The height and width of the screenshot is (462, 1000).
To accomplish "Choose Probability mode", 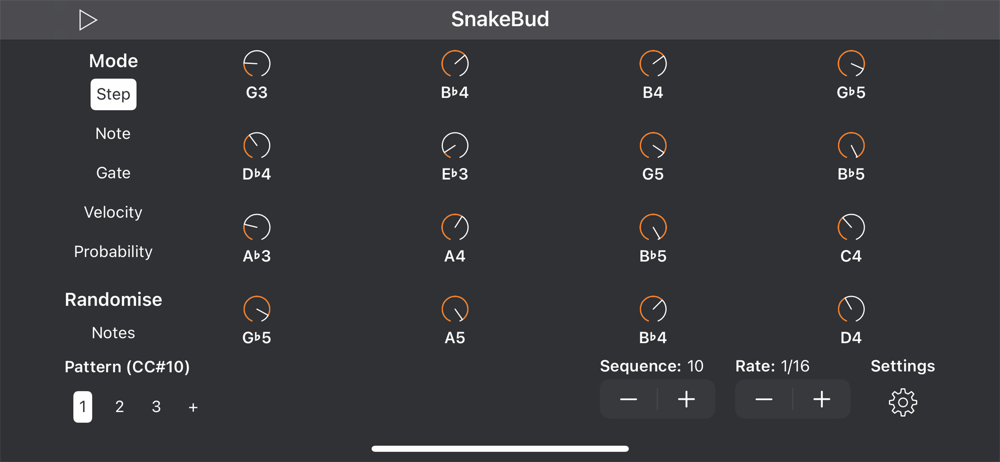I will tap(113, 252).
